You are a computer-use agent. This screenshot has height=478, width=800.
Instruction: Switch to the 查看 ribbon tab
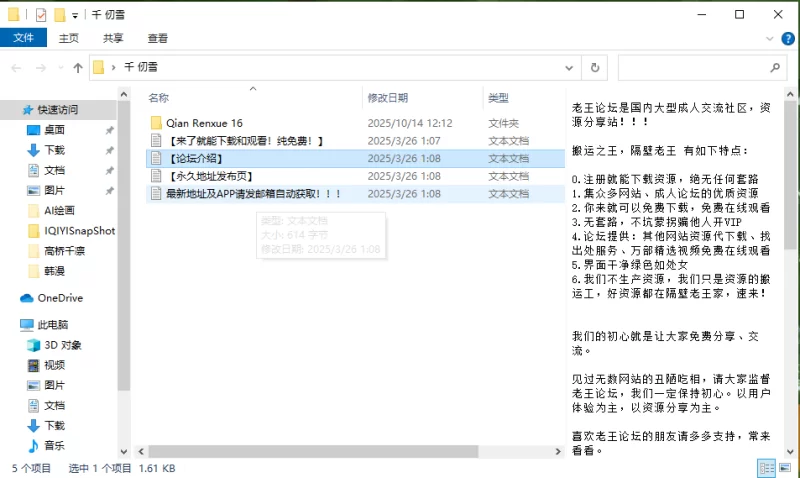coord(158,38)
